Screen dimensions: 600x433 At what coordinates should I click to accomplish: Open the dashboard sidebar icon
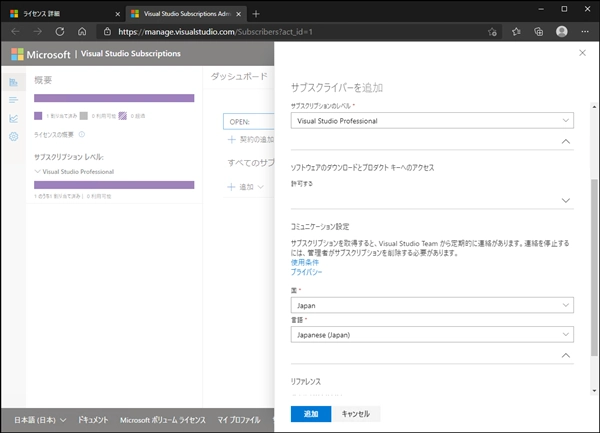click(x=13, y=82)
